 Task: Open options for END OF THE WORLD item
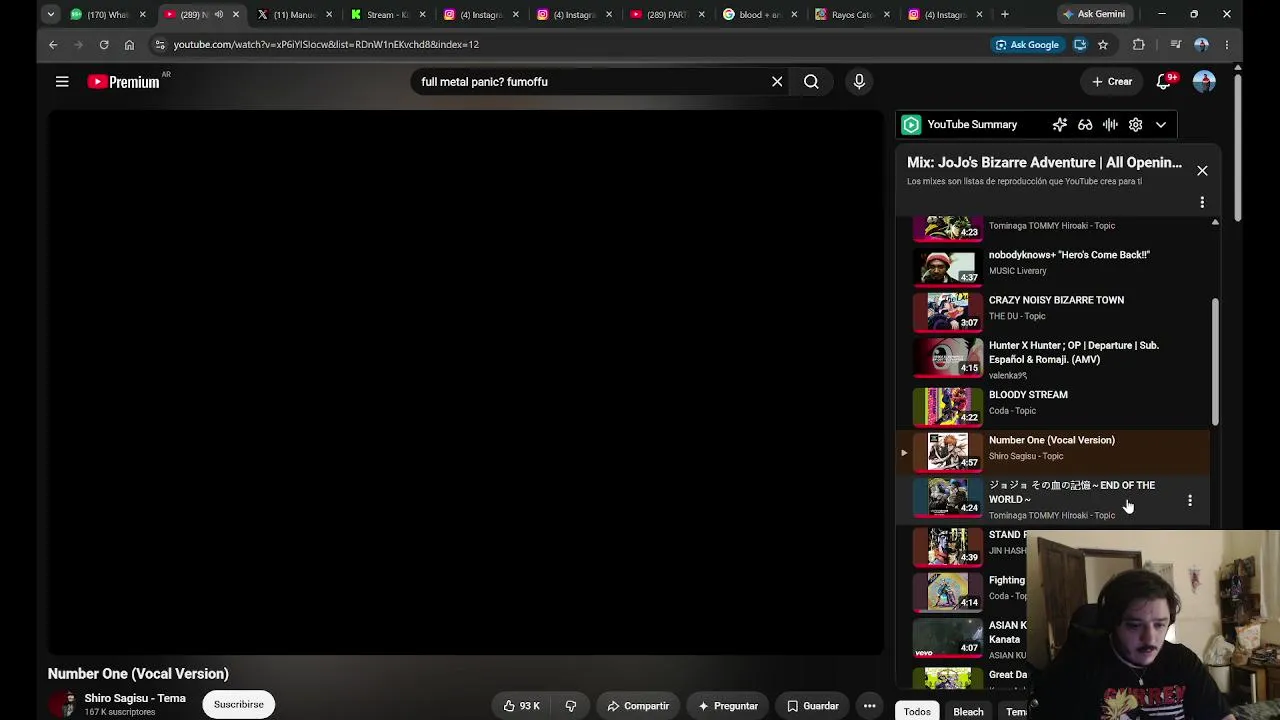click(x=1190, y=500)
